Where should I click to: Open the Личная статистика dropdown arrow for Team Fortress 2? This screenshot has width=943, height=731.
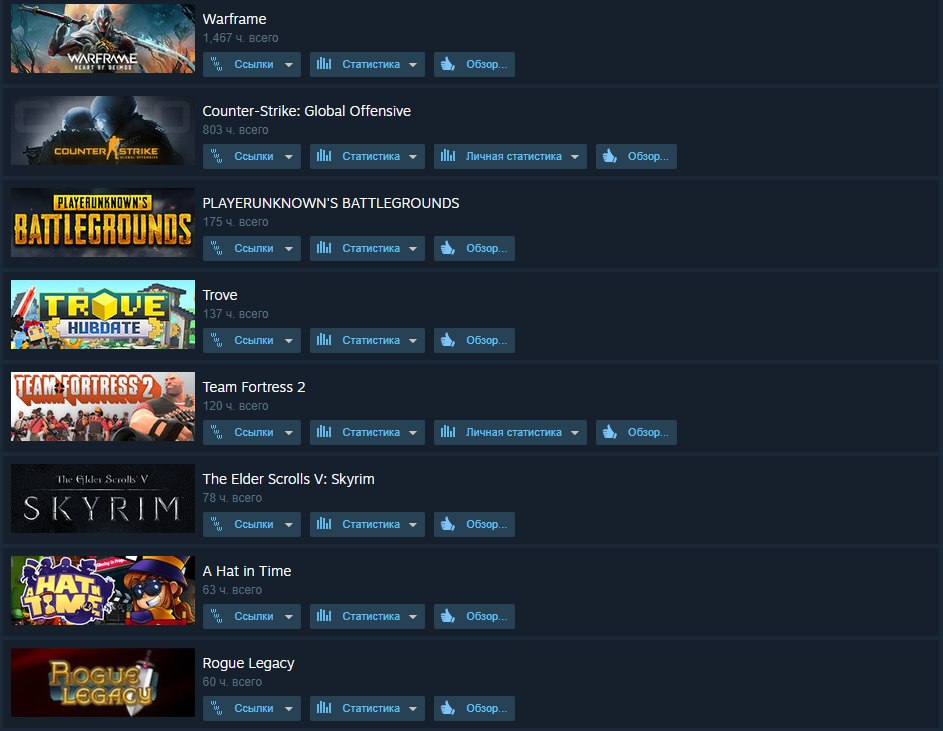(575, 433)
